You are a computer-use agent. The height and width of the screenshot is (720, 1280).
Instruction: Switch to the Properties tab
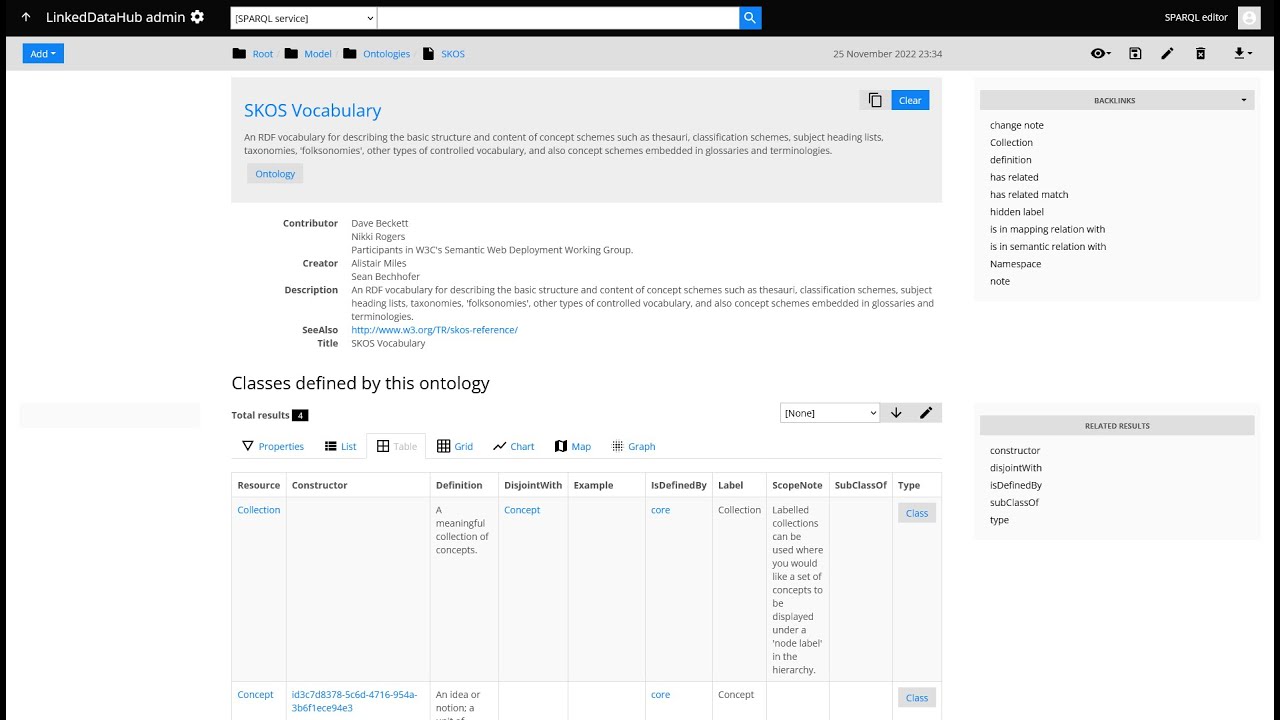click(x=273, y=446)
